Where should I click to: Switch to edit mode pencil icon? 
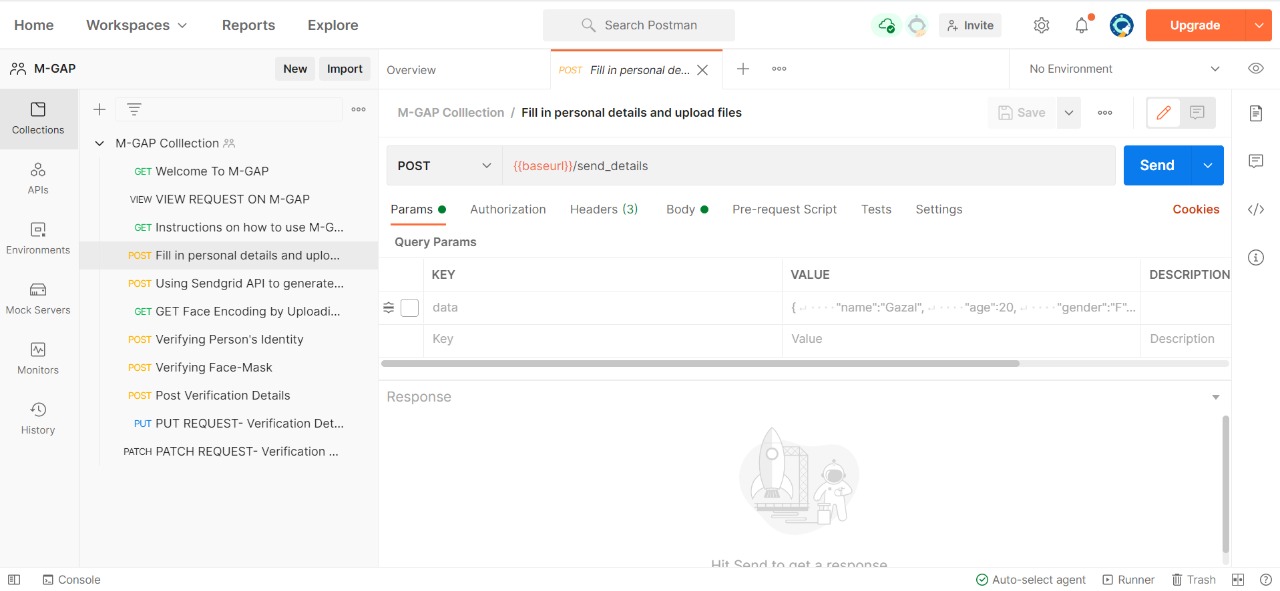coord(1163,113)
